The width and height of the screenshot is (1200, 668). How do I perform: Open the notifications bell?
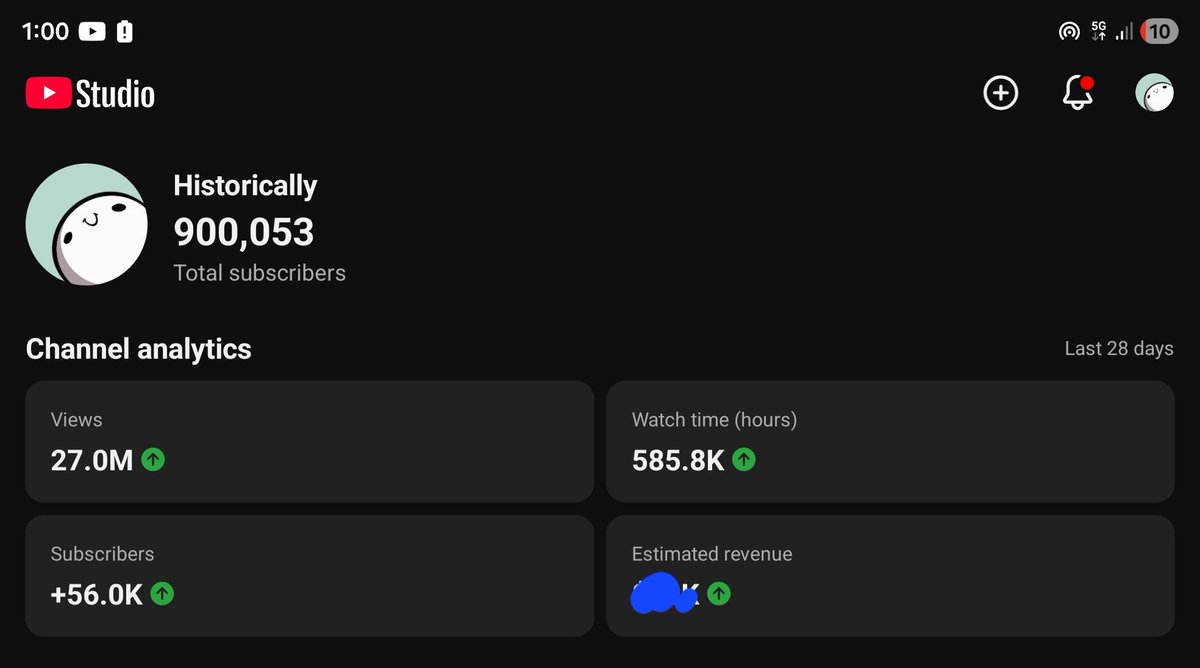[1077, 93]
